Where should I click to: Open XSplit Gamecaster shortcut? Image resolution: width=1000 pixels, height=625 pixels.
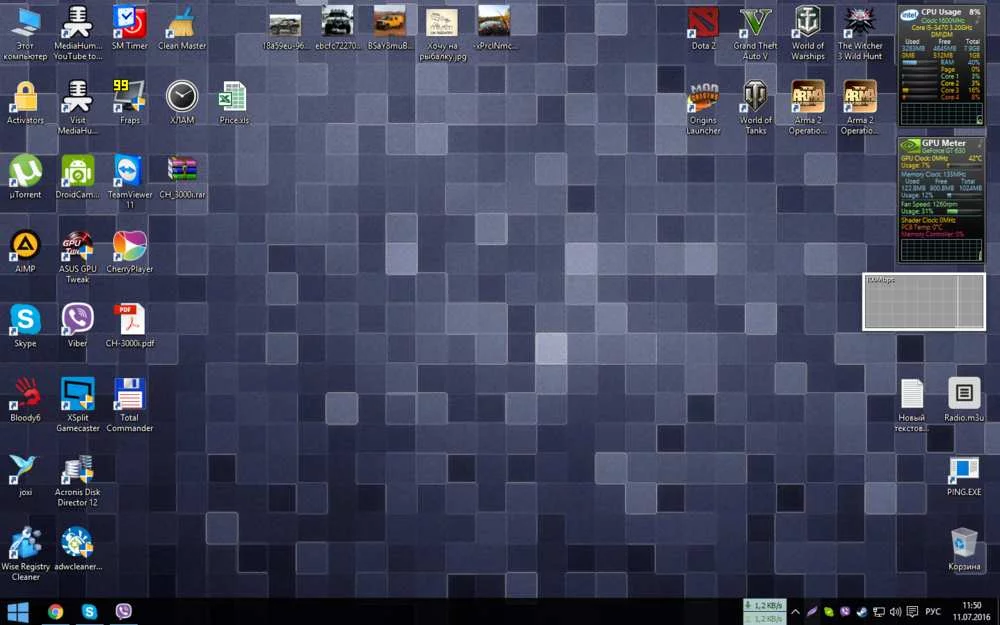(78, 405)
